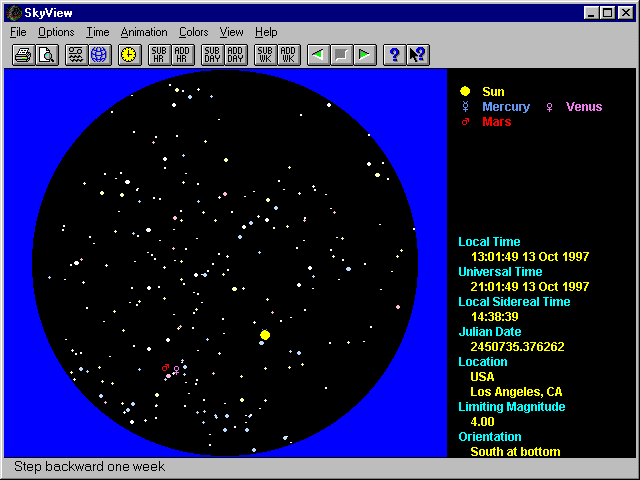Step backward one week with SUB WK
Viewport: 640px width, 480px height.
point(265,55)
